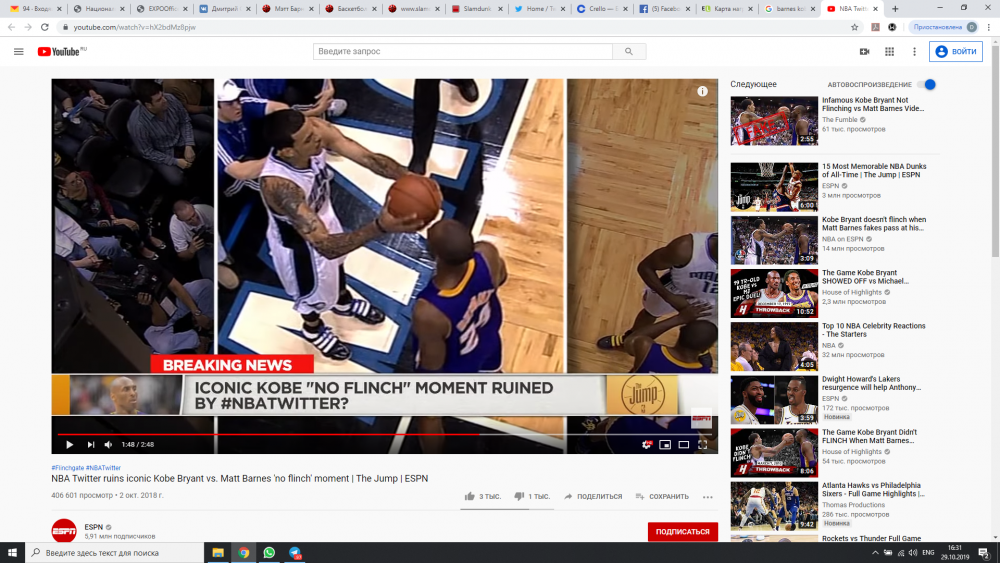Open the player settings gear
The height and width of the screenshot is (563, 1000).
click(647, 444)
